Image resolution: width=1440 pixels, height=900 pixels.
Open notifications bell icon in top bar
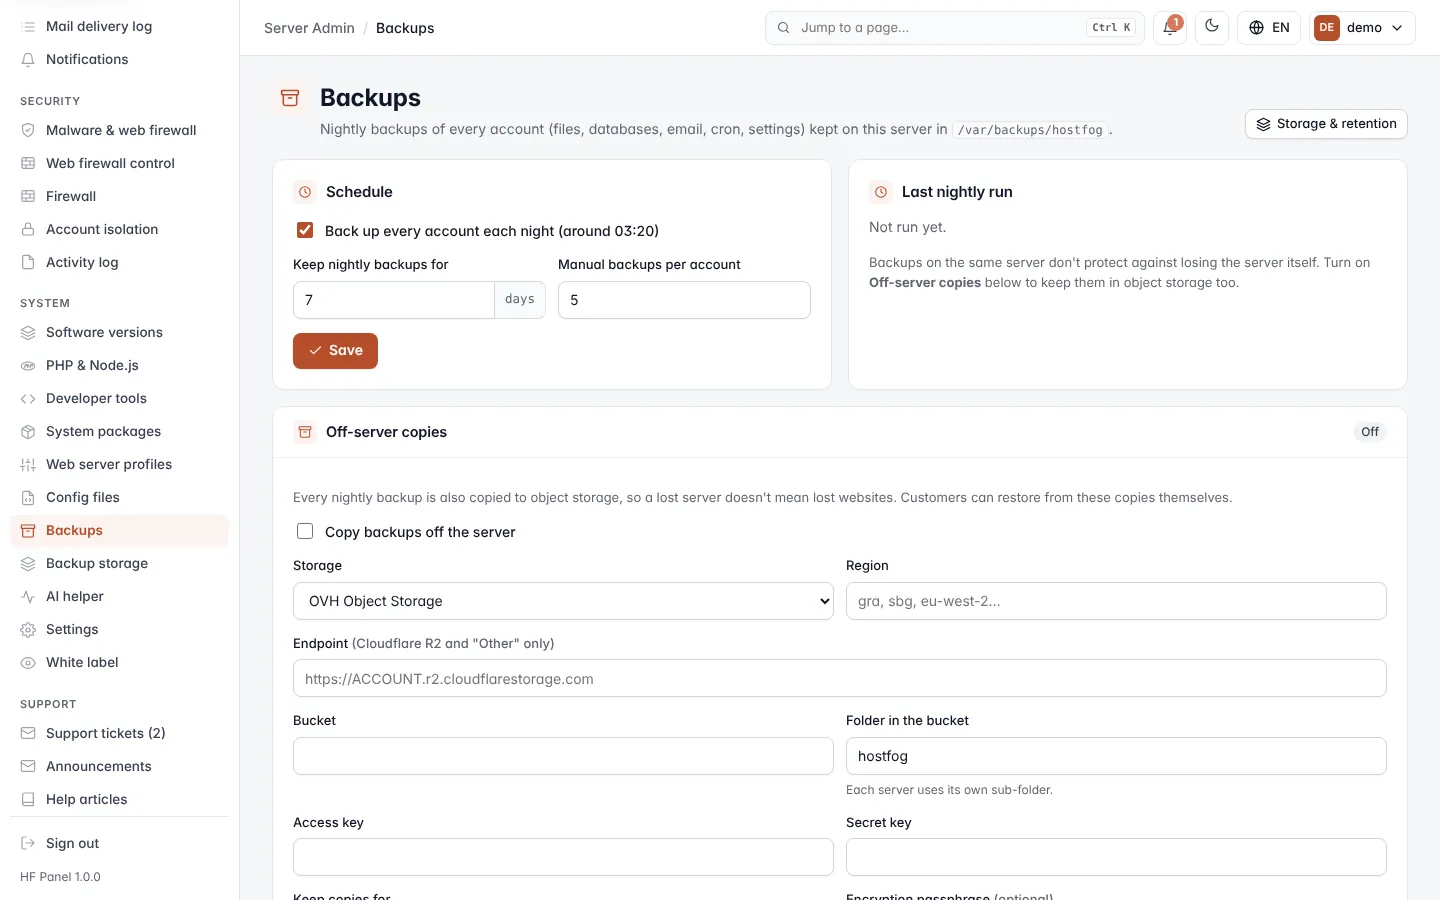point(1169,28)
